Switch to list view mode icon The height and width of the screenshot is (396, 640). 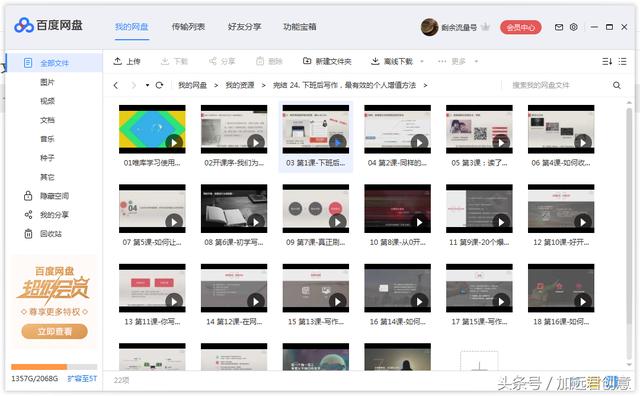[x=622, y=61]
